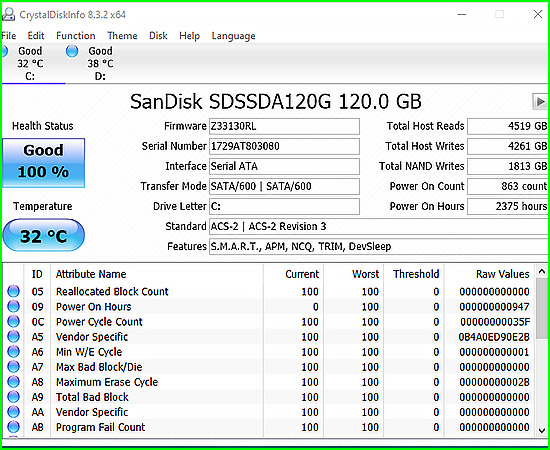The height and width of the screenshot is (450, 550).
Task: Select the Power Cycle Count attribute name
Action: (x=99, y=322)
